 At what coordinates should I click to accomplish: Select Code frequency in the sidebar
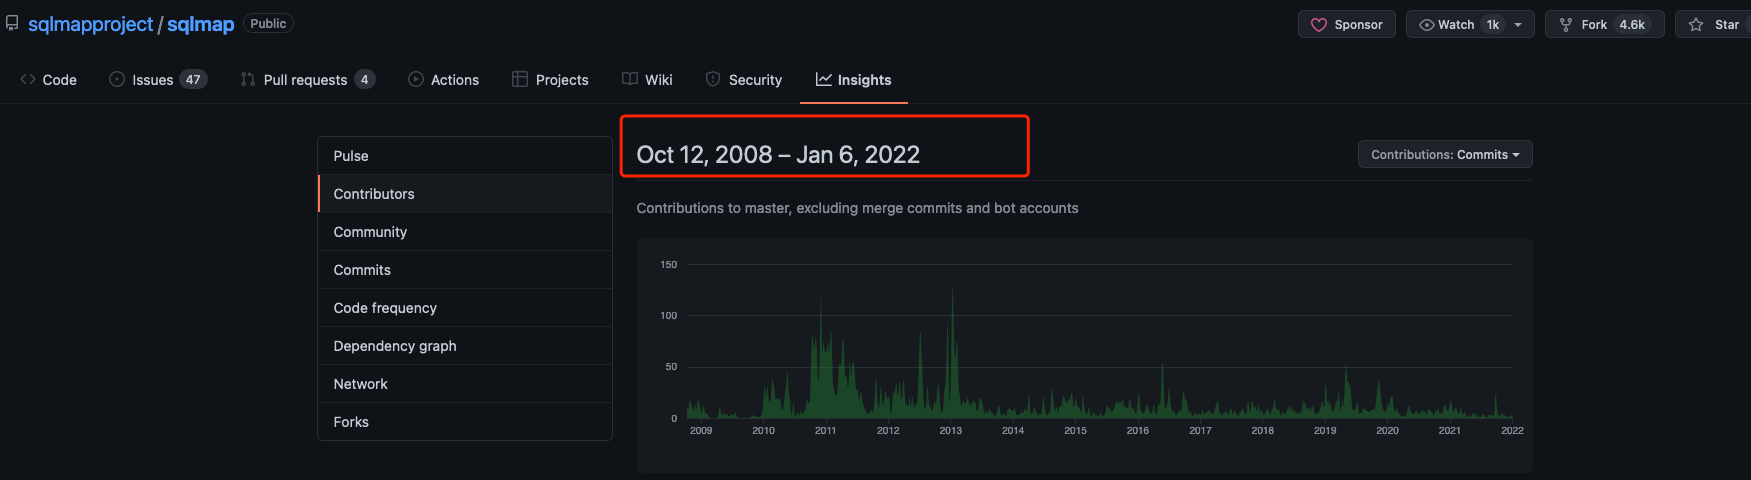[385, 308]
